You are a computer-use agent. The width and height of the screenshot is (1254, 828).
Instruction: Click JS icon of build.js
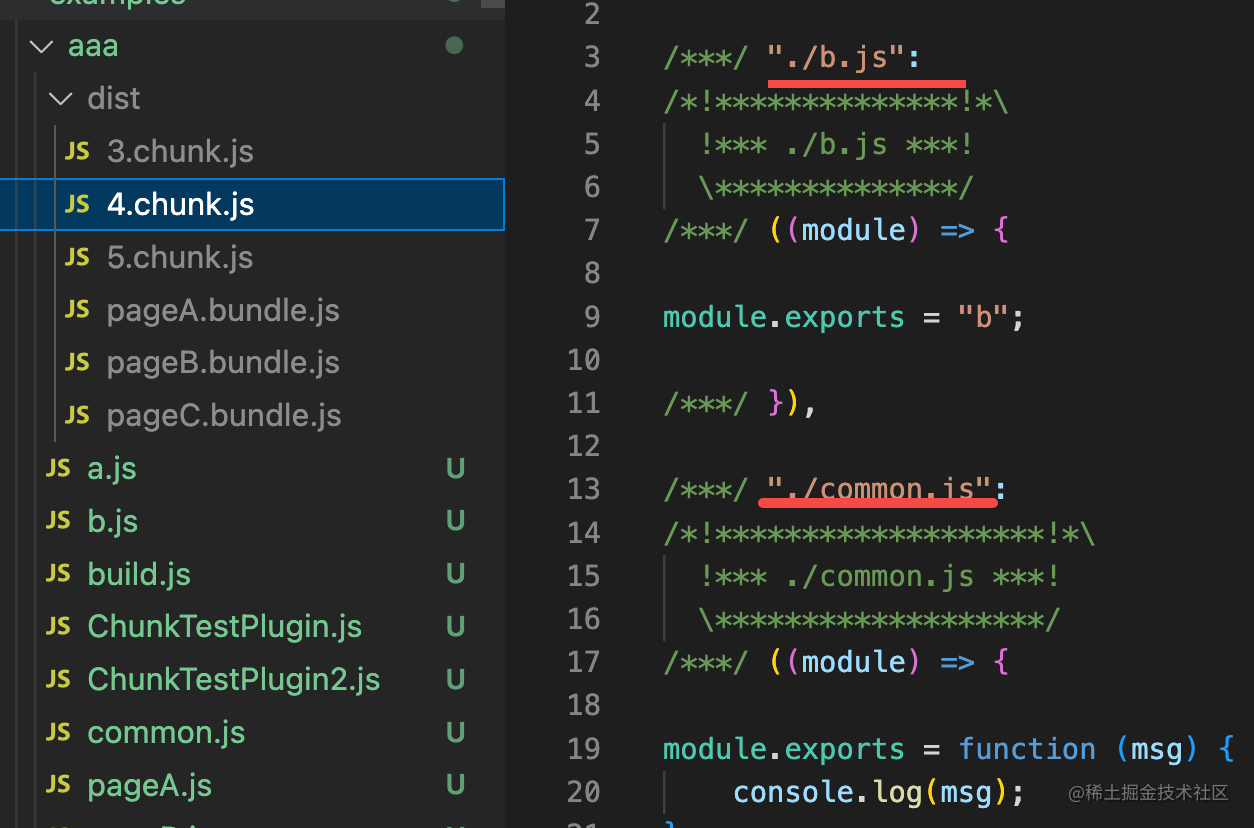[x=58, y=574]
